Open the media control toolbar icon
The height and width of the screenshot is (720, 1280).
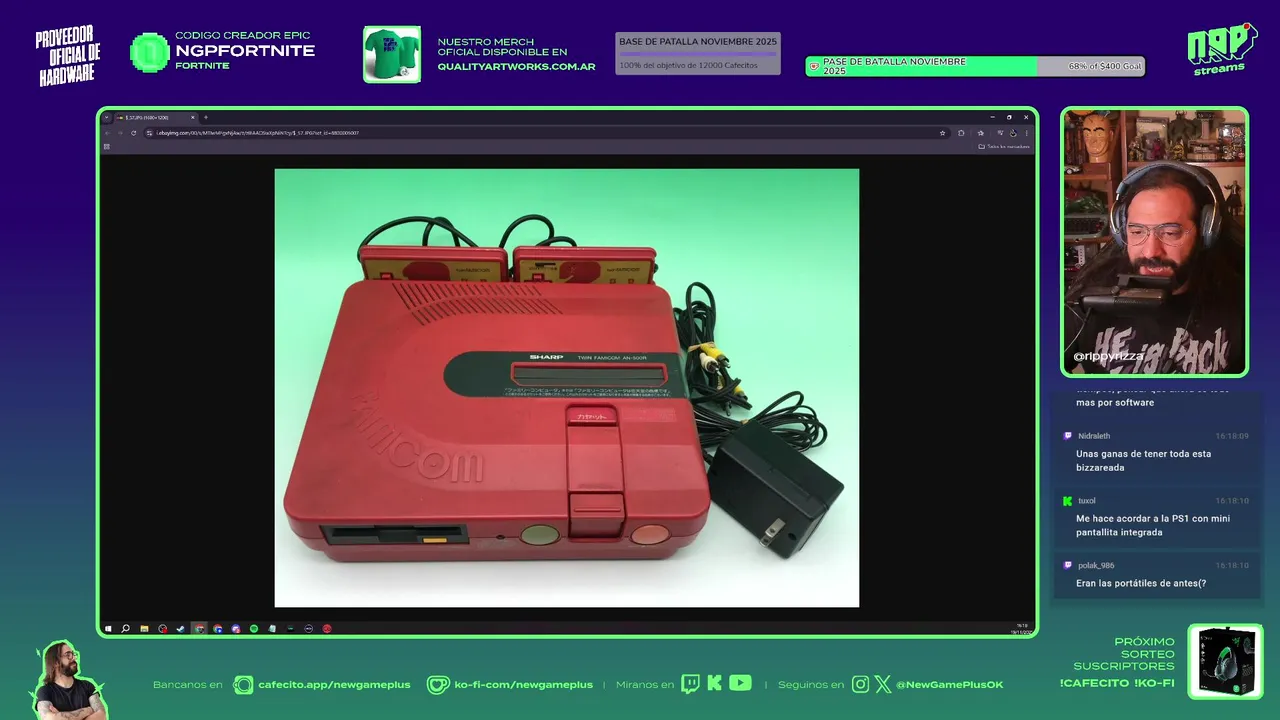pos(999,132)
